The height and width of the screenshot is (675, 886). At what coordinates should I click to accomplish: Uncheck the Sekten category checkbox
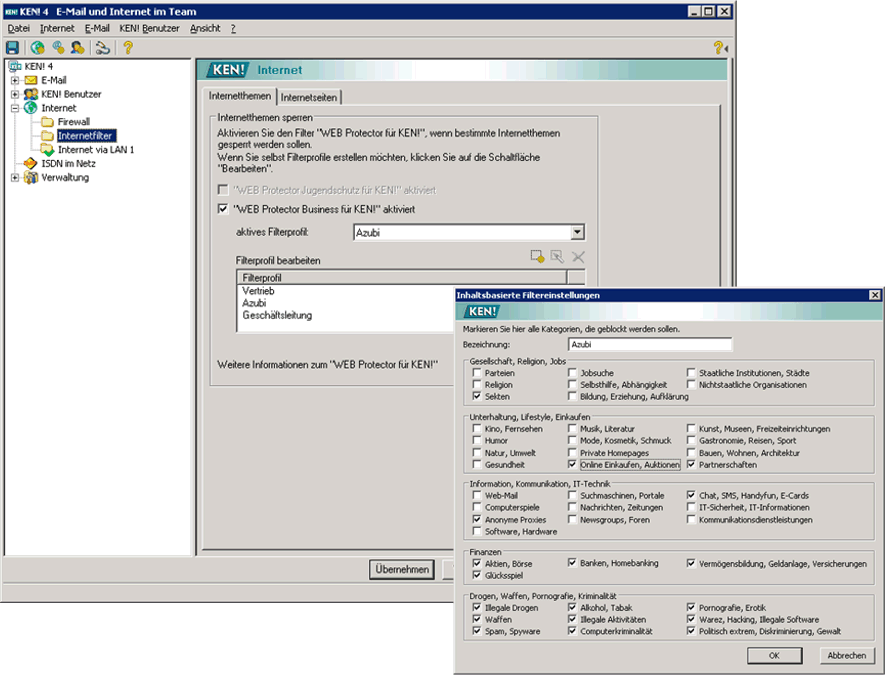pos(477,397)
